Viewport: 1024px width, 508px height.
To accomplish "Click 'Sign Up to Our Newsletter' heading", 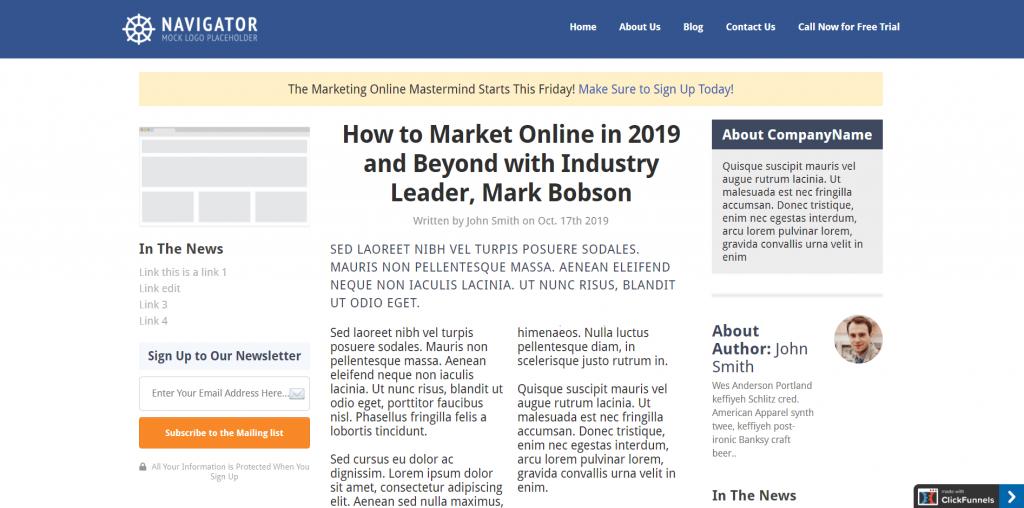I will [224, 356].
